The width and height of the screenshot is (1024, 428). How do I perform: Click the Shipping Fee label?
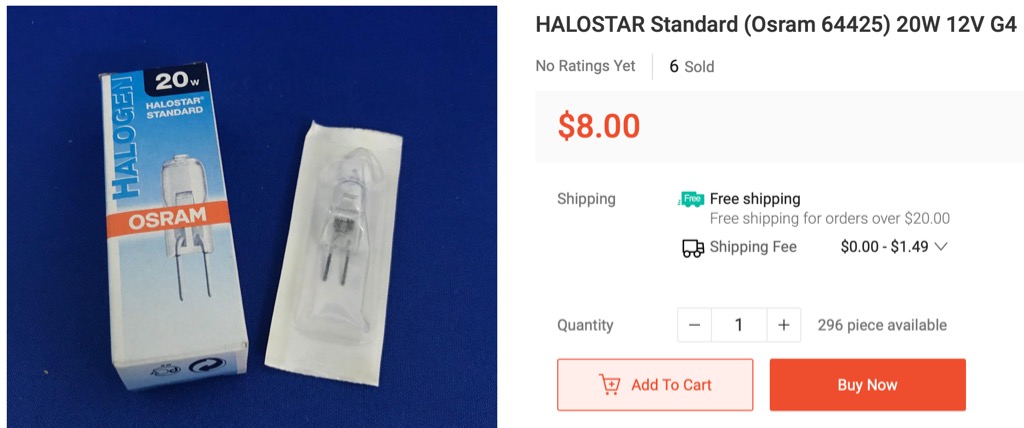753,247
